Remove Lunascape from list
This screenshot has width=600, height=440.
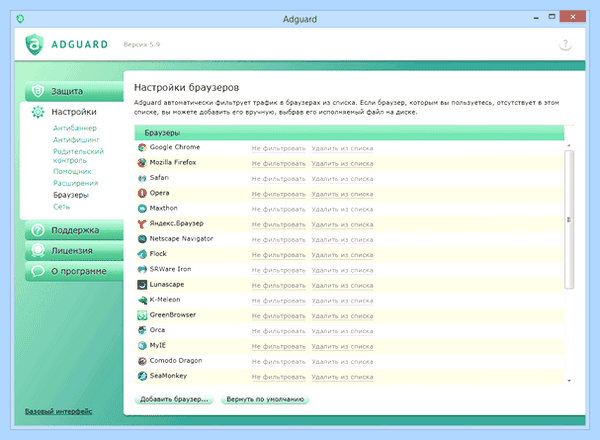pyautogui.click(x=342, y=285)
